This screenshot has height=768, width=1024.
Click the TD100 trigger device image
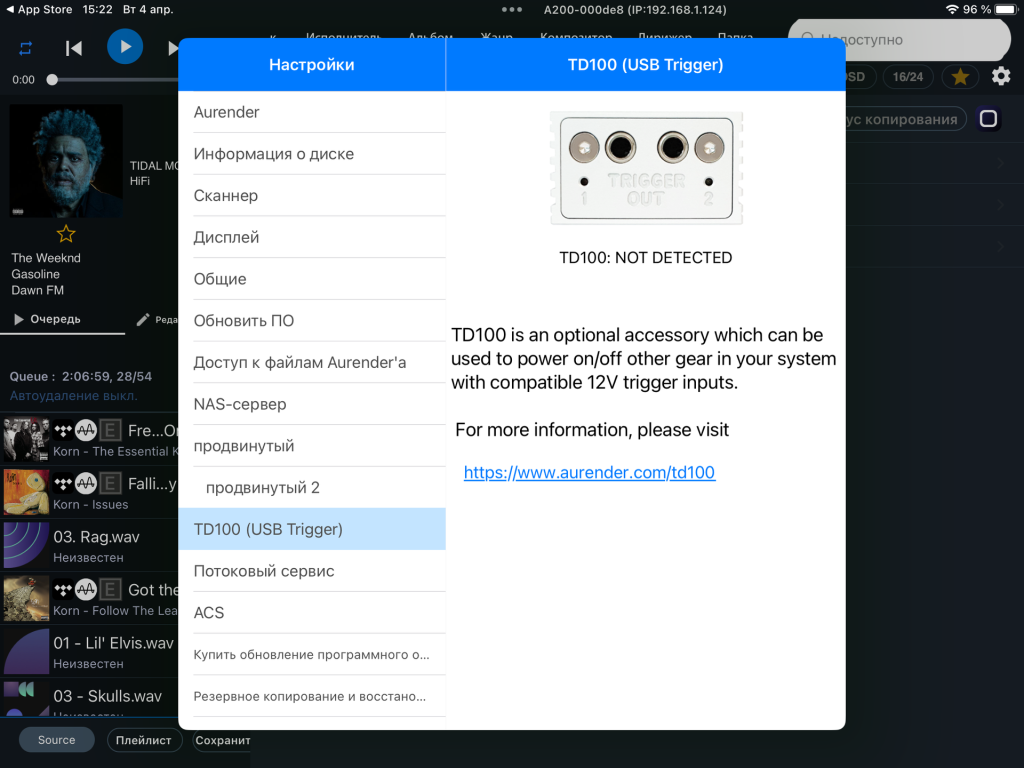(x=646, y=168)
